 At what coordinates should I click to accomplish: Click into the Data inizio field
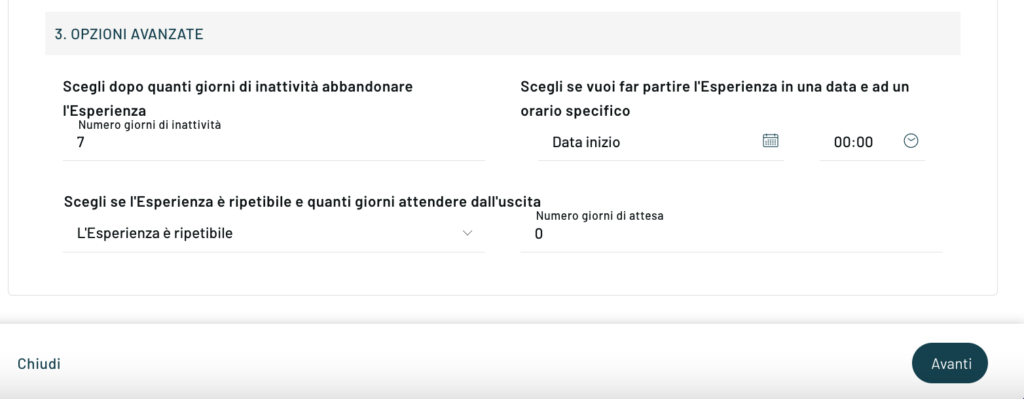click(x=661, y=142)
